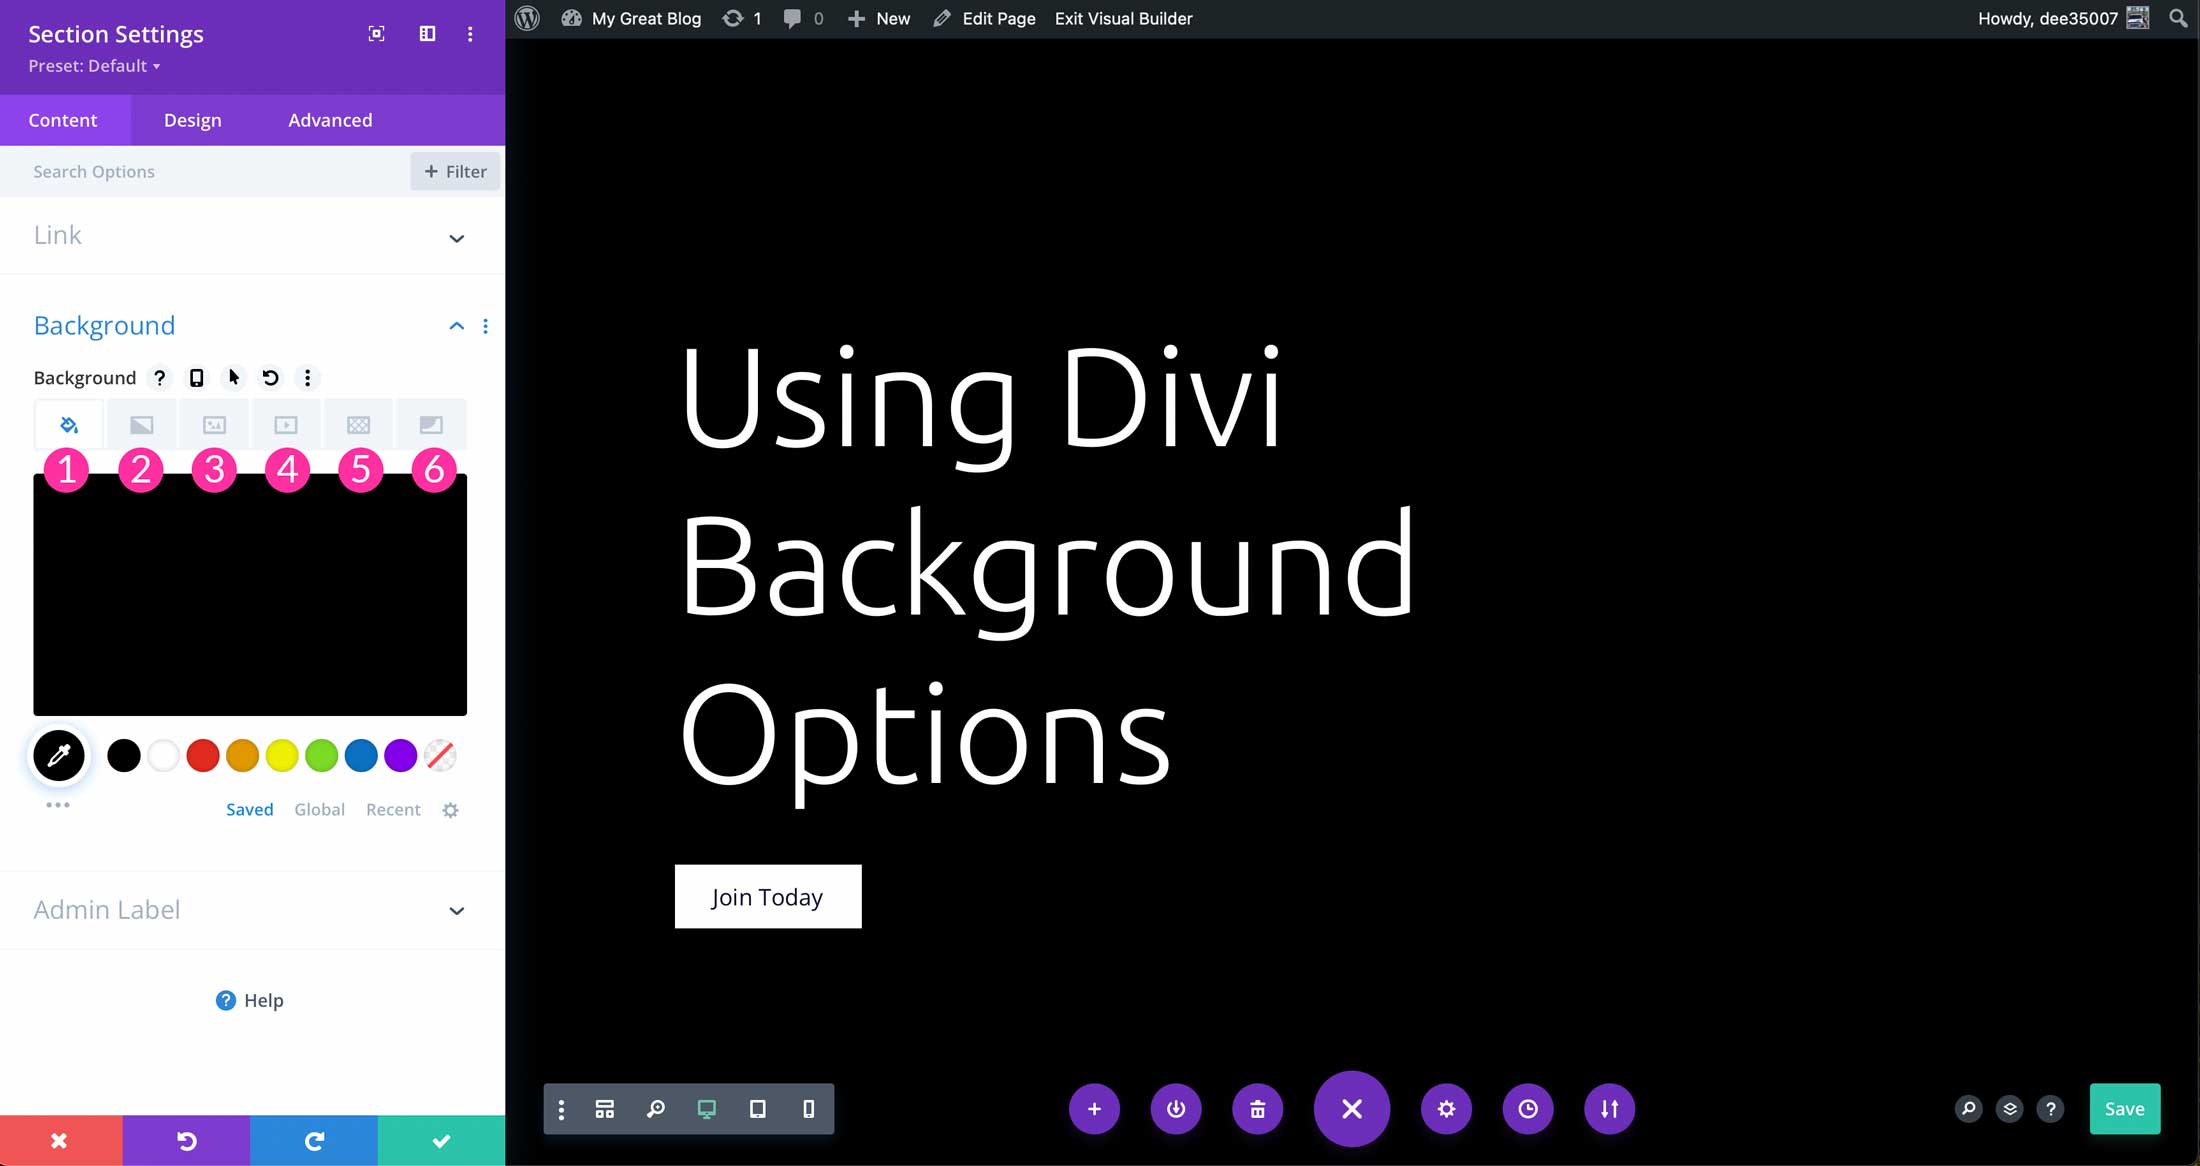Expand the Admin Label section
This screenshot has height=1166, width=2200.
pos(455,910)
